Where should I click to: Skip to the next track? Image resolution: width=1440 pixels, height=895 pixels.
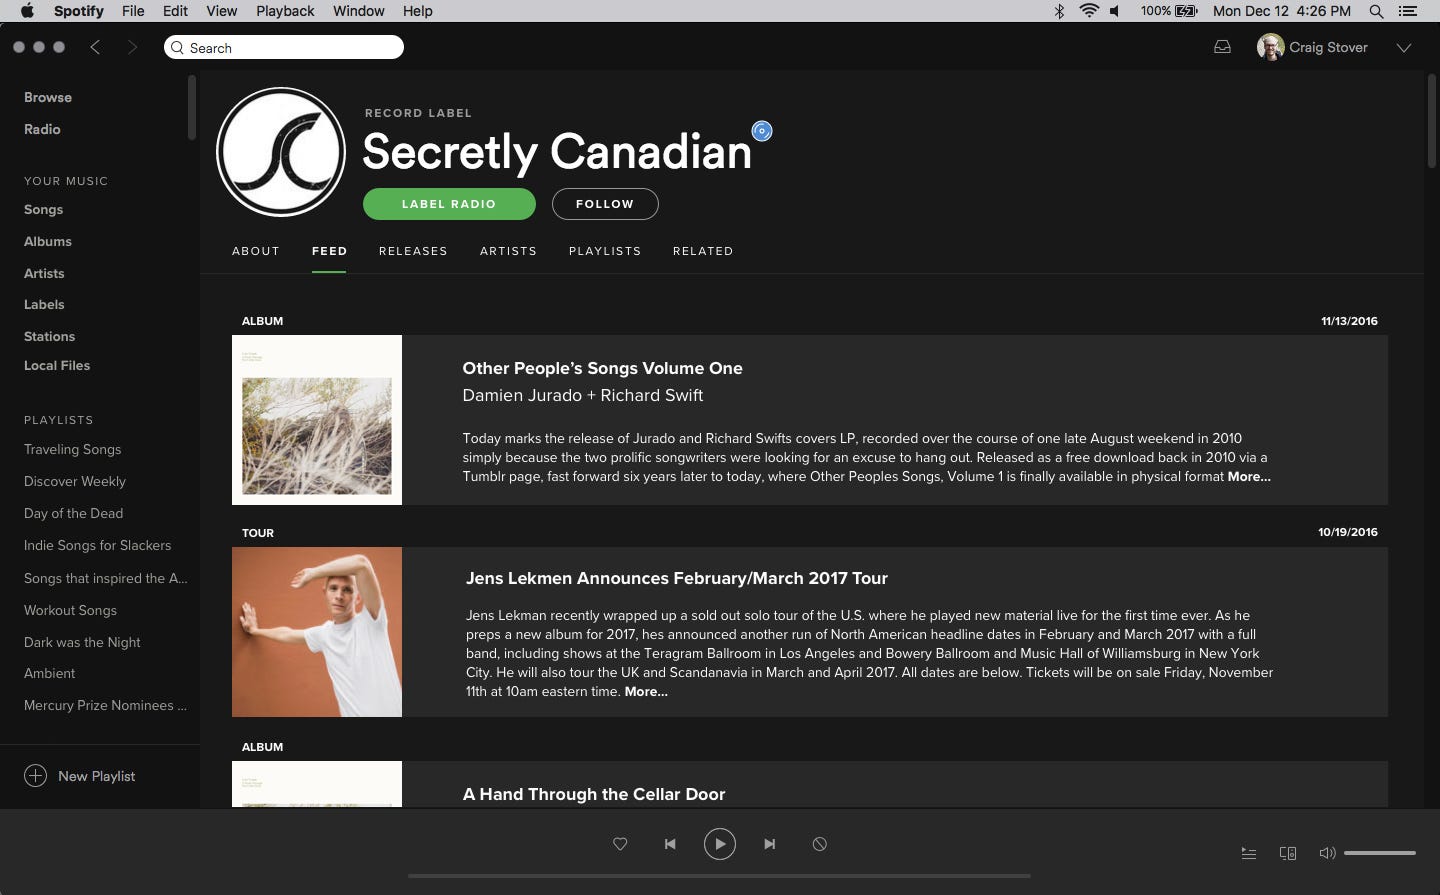(769, 844)
